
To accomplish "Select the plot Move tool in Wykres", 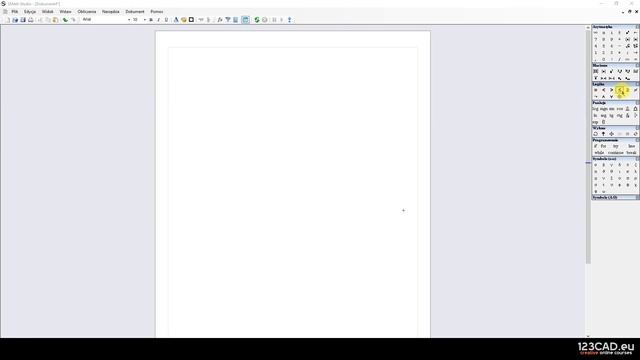I will tap(611, 134).
